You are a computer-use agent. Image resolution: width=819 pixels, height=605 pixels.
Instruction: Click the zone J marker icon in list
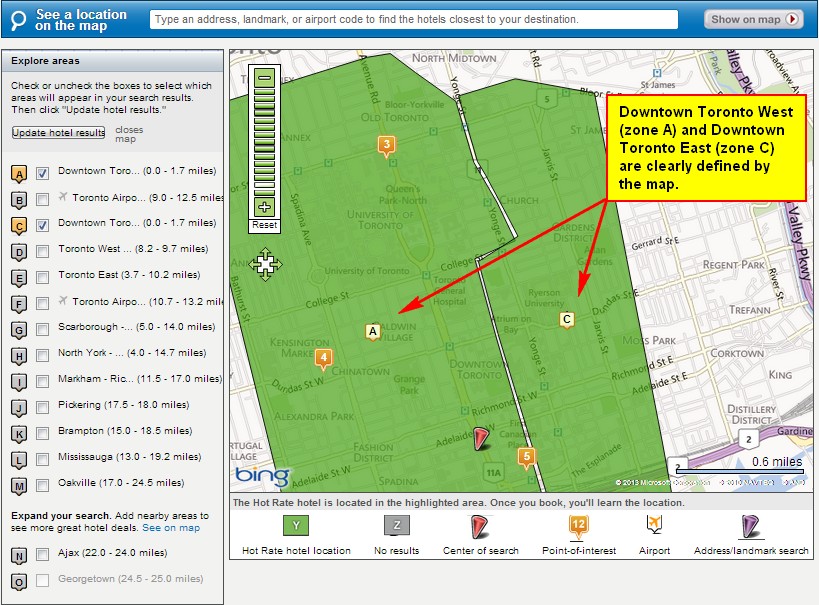[19, 408]
